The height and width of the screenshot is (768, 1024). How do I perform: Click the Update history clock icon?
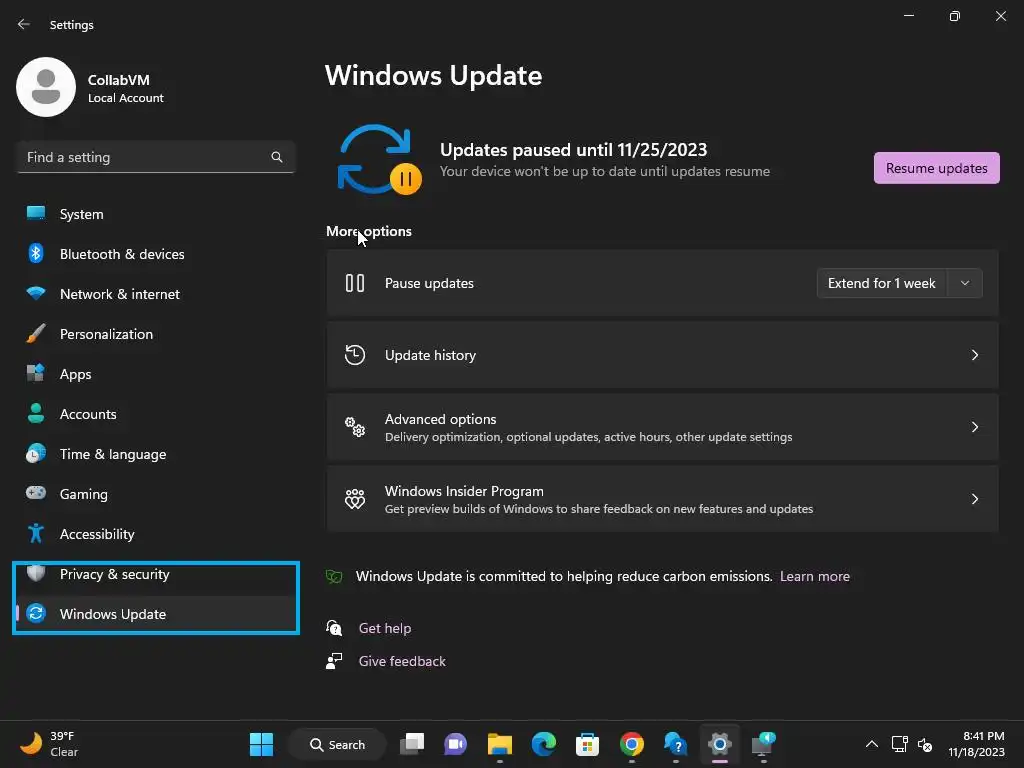tap(355, 355)
